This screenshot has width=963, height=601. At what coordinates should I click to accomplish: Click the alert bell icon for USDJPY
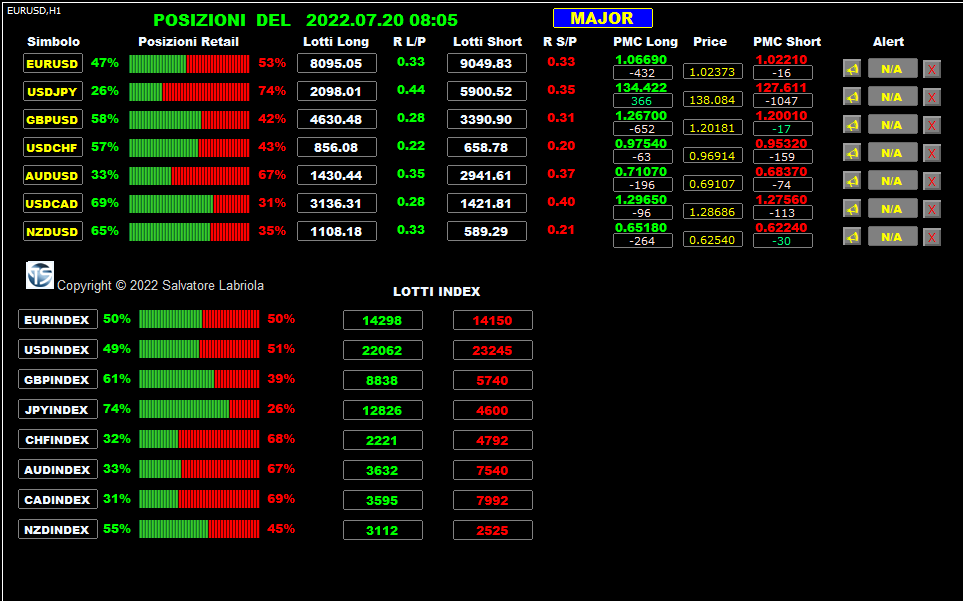point(852,97)
